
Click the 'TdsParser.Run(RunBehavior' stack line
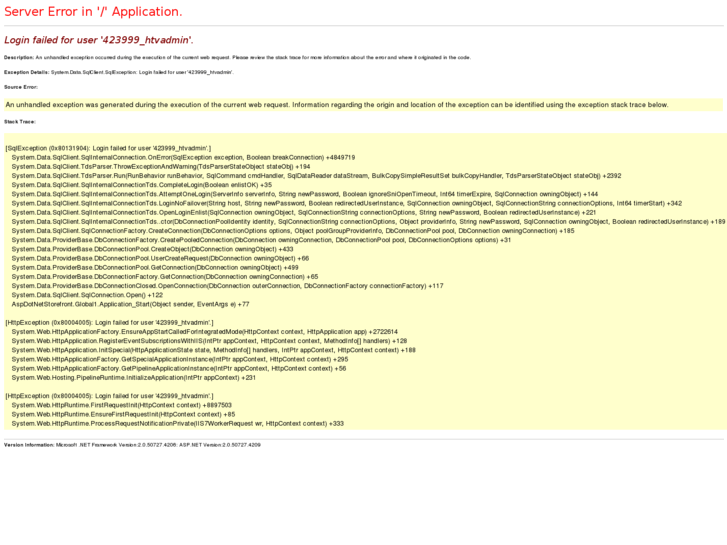pyautogui.click(x=316, y=176)
